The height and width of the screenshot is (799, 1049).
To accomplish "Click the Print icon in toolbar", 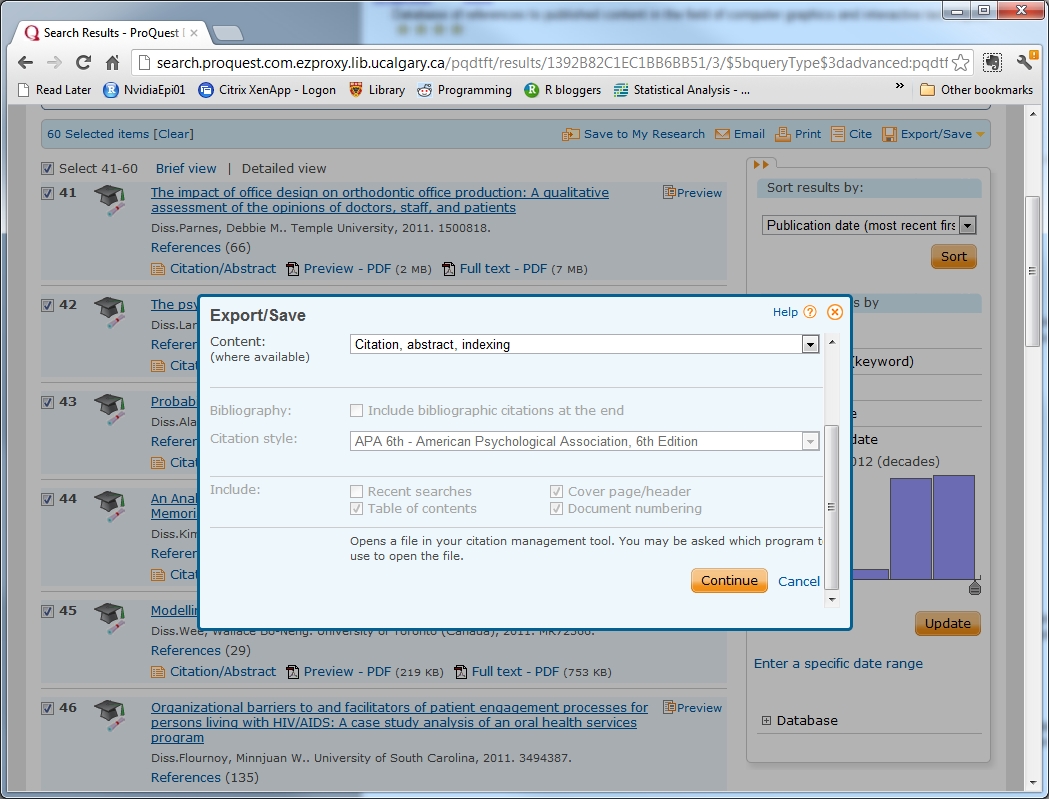I will 783,134.
